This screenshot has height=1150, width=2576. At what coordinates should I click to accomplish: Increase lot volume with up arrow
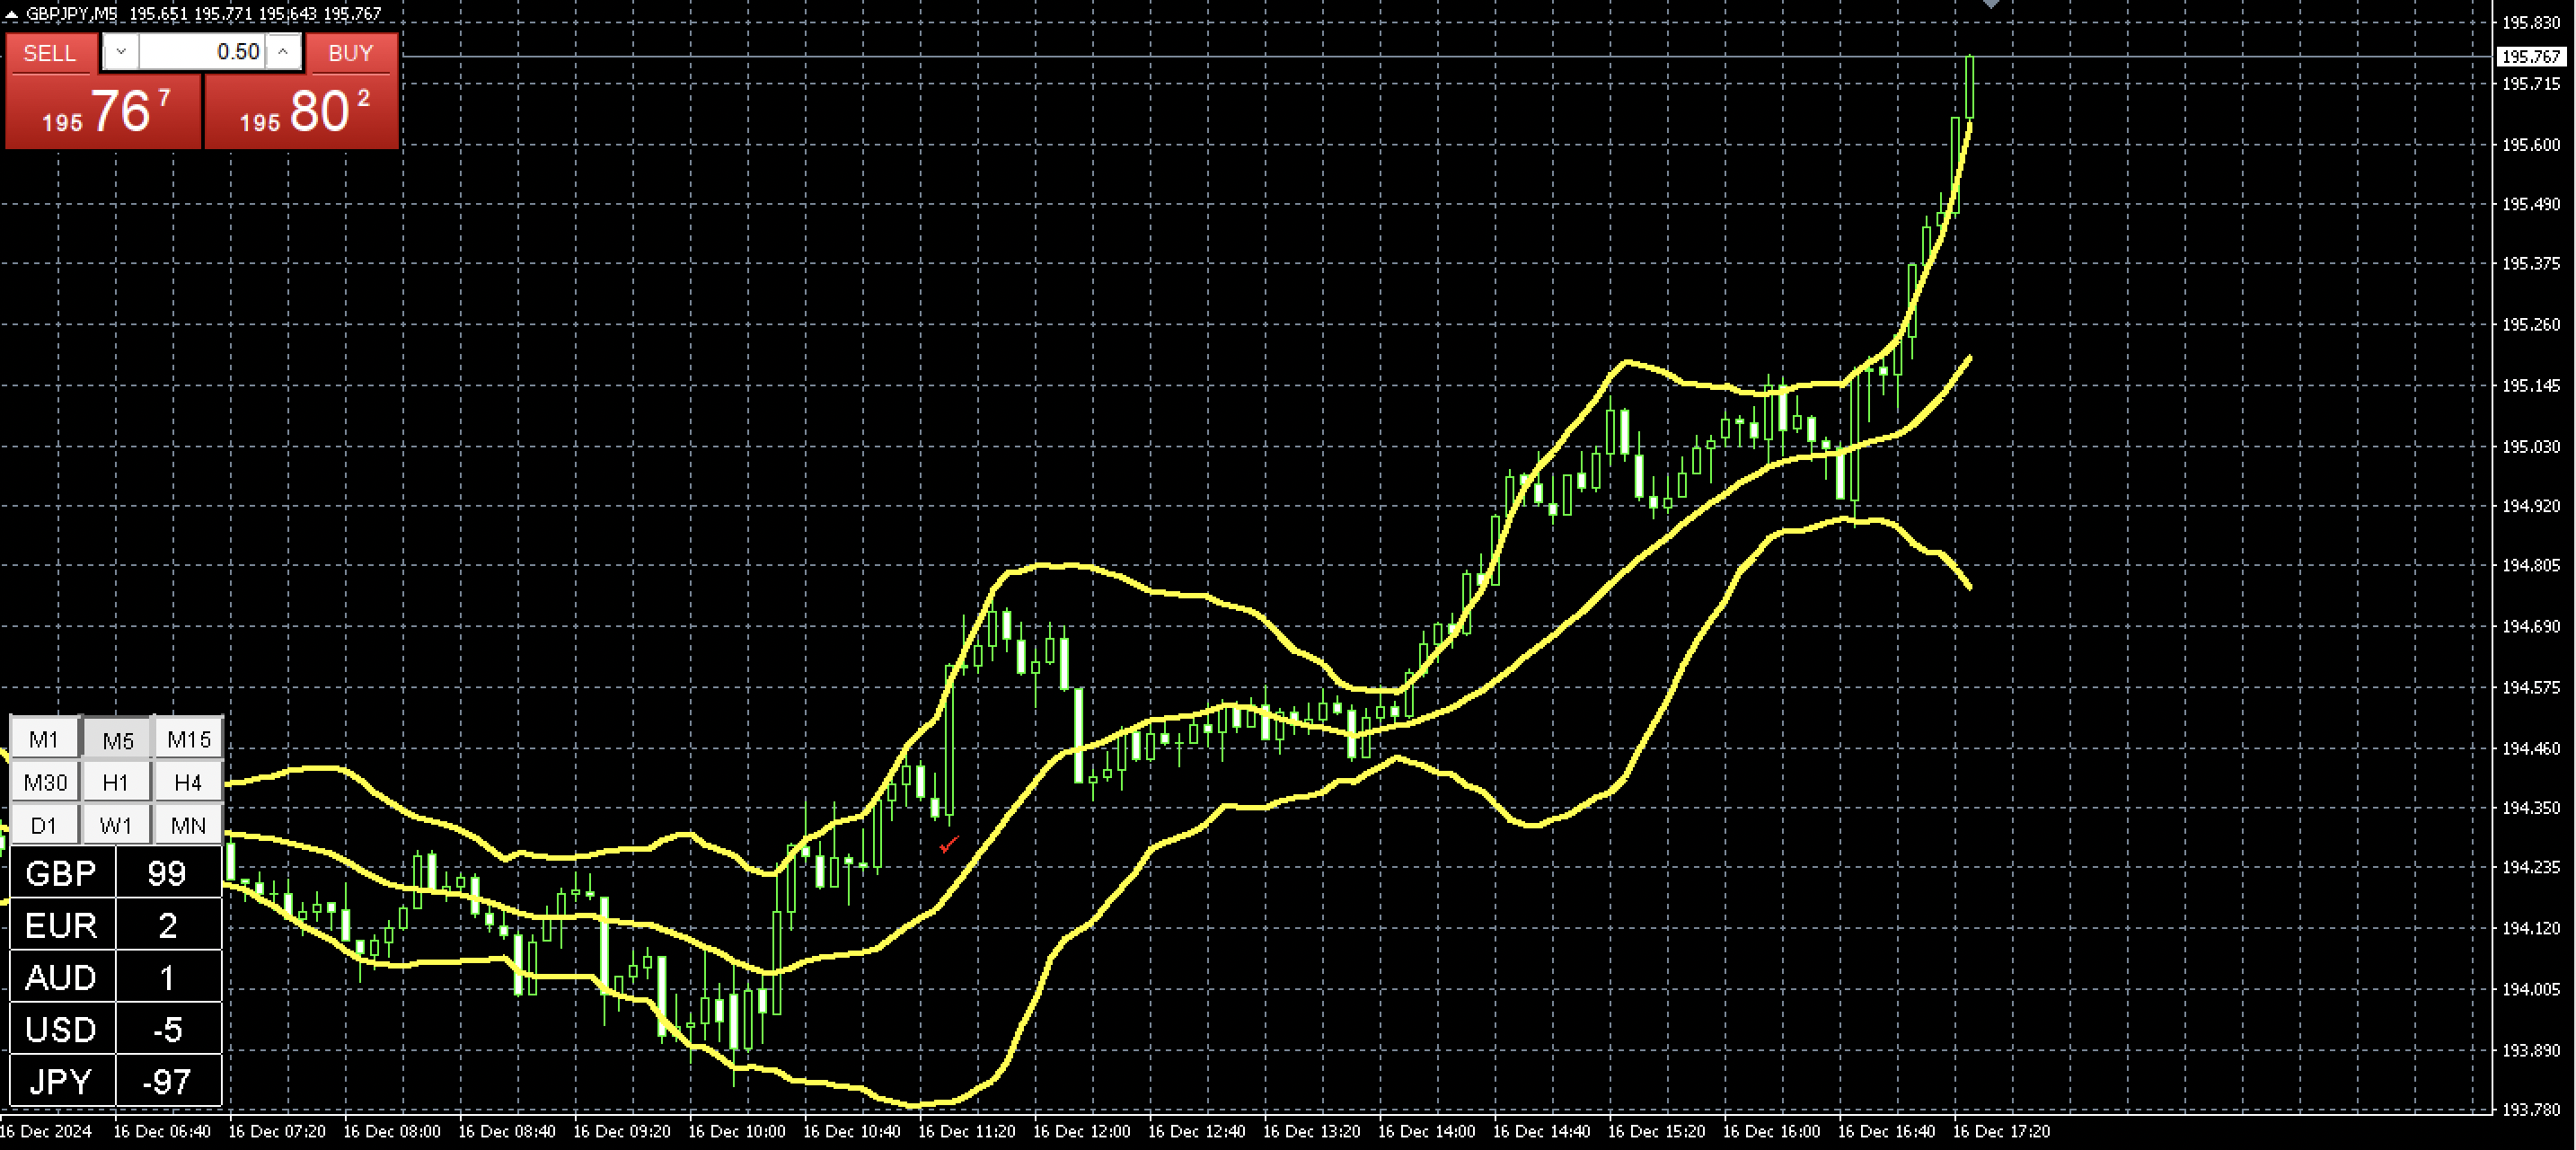click(x=283, y=52)
